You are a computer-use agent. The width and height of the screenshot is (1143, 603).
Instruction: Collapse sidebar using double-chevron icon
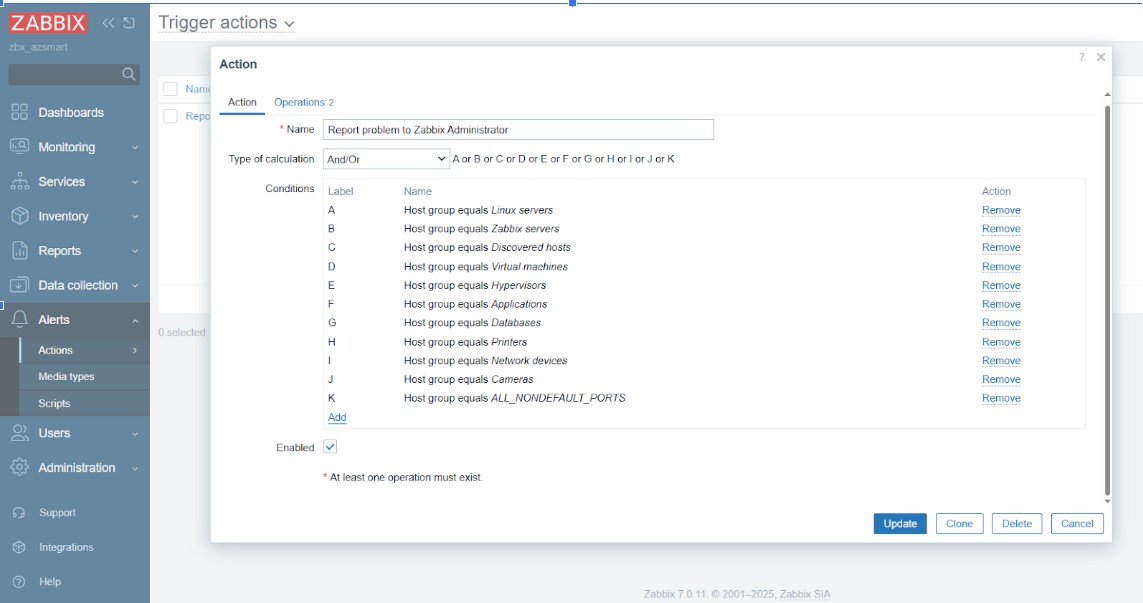(108, 23)
